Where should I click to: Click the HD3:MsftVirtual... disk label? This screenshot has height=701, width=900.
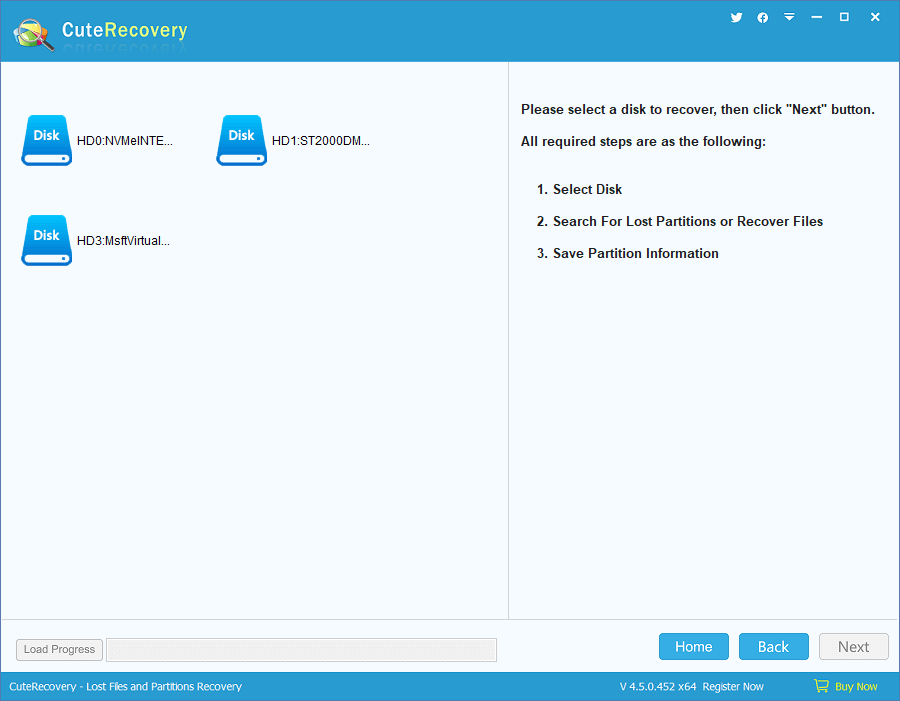123,241
